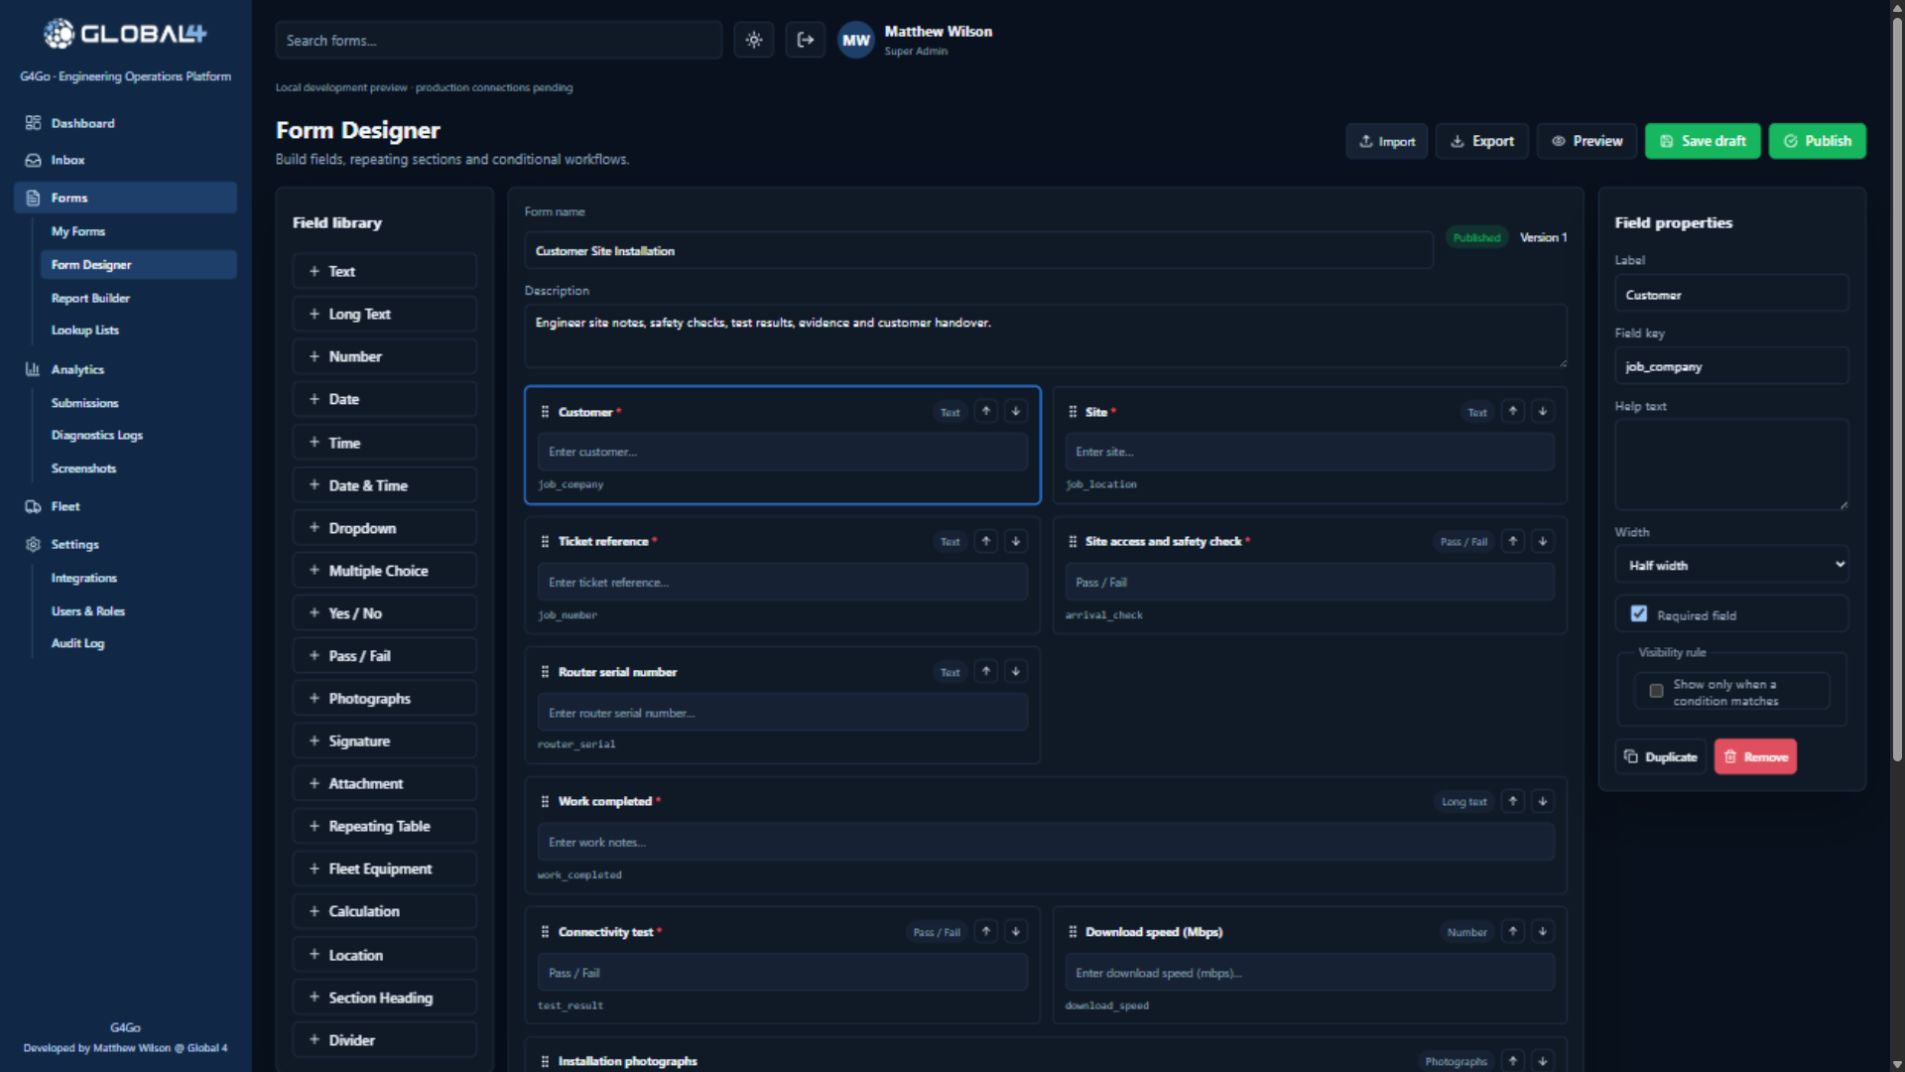The width and height of the screenshot is (1905, 1072).
Task: Open the MW user avatar
Action: click(x=856, y=40)
